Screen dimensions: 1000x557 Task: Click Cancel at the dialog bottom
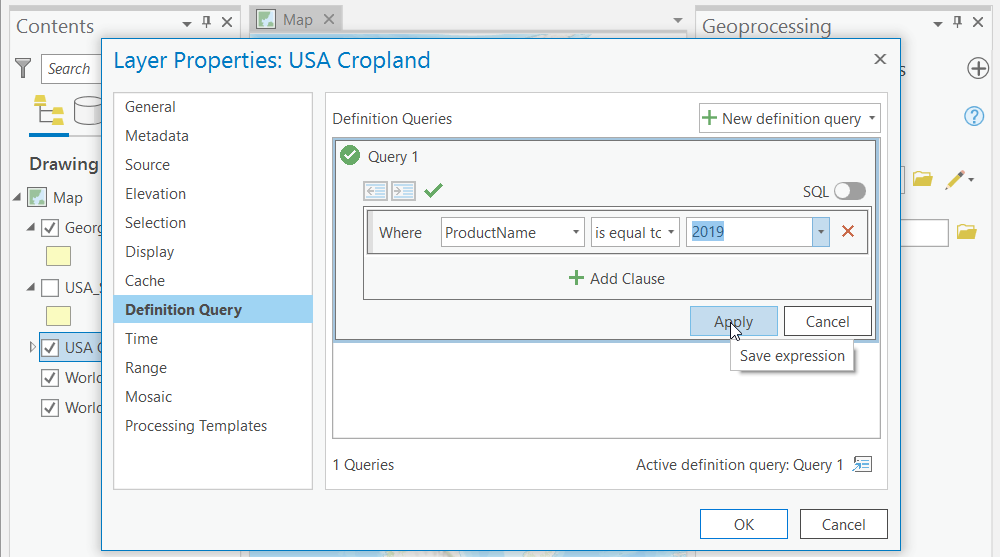coord(843,524)
